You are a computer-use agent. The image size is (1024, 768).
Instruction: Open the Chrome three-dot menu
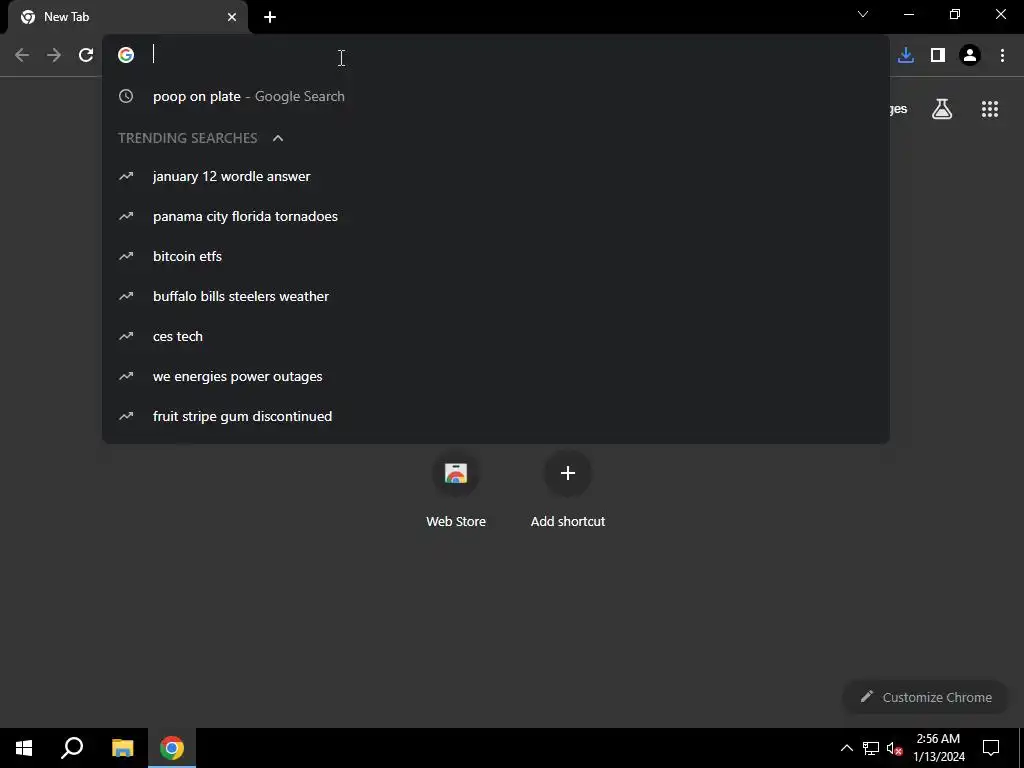pos(1002,55)
